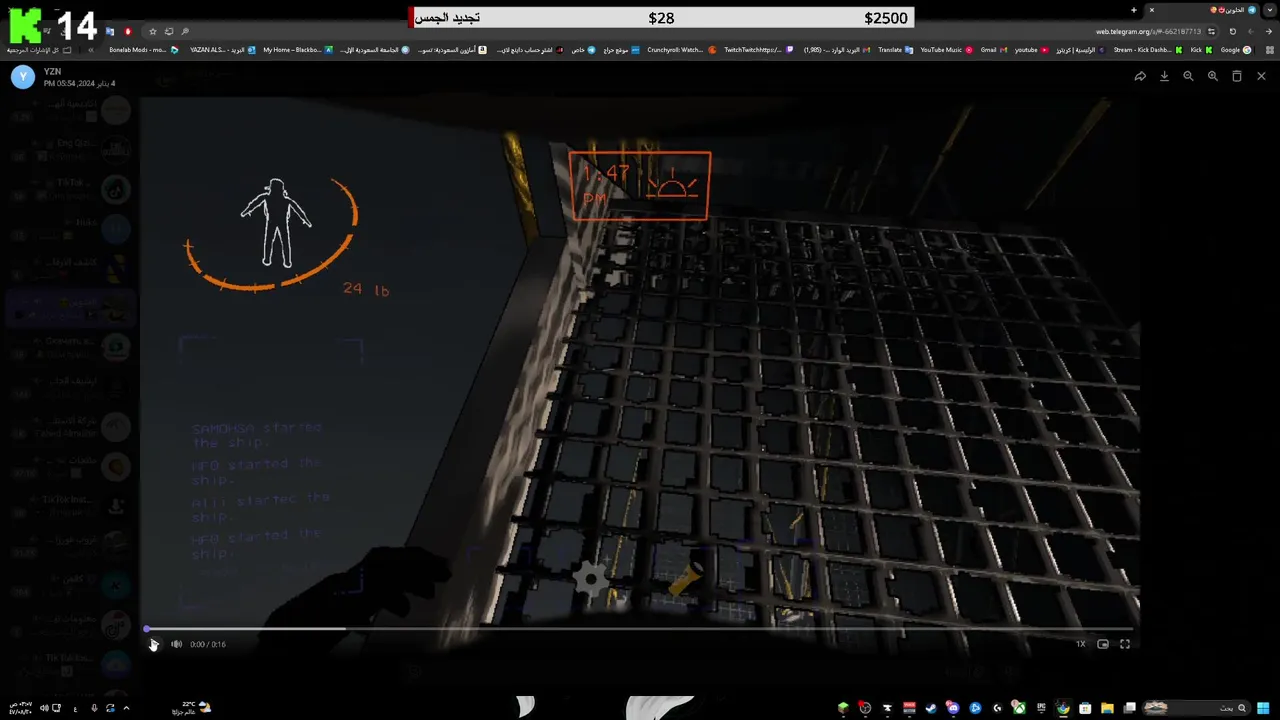This screenshot has height=720, width=1280.
Task: Open the YZN sender avatar
Action: [23, 77]
